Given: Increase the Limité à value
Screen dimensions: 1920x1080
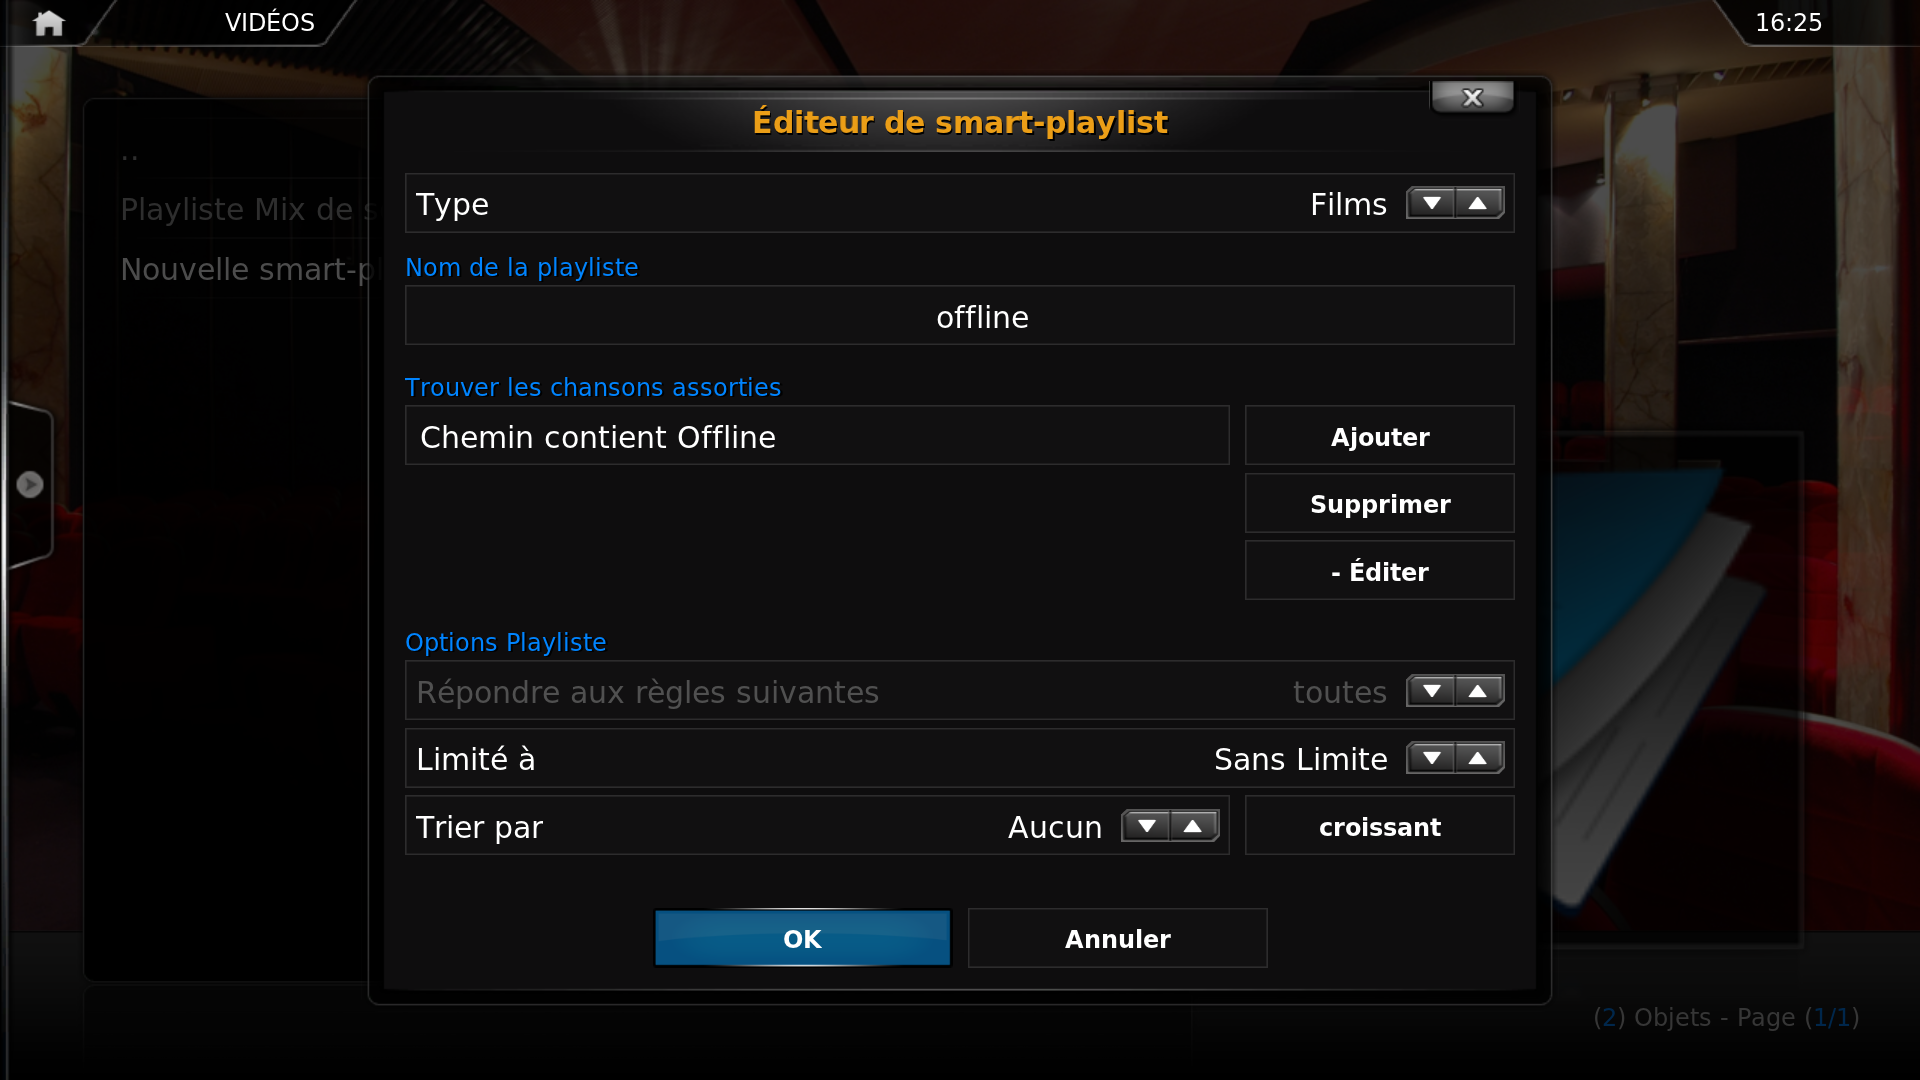Looking at the screenshot, I should point(1478,758).
